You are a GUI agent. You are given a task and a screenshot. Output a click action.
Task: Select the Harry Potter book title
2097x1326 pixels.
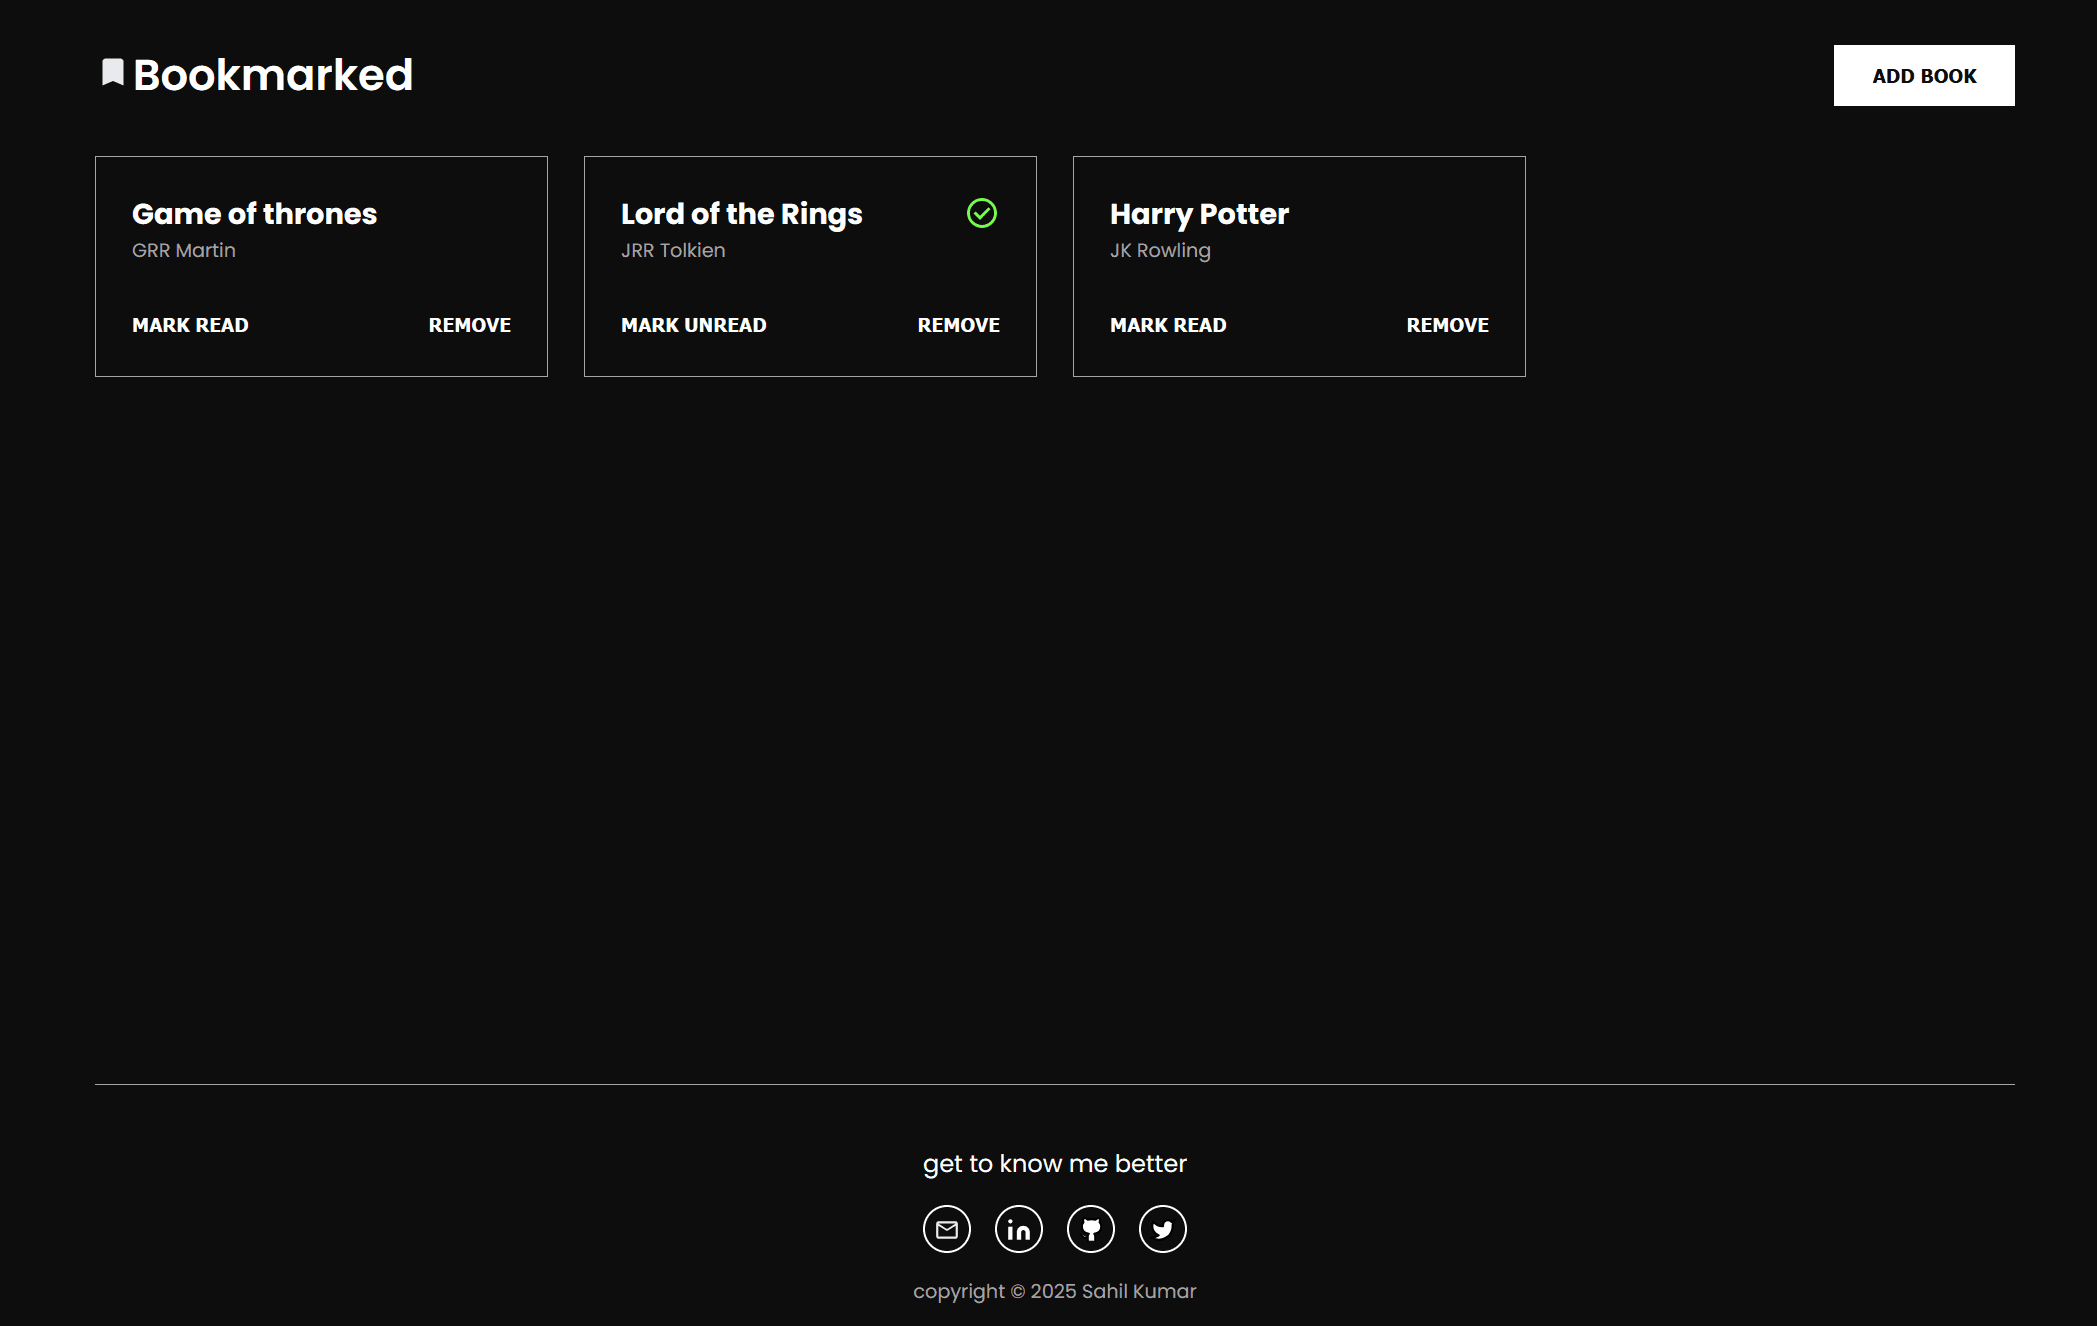(x=1199, y=214)
